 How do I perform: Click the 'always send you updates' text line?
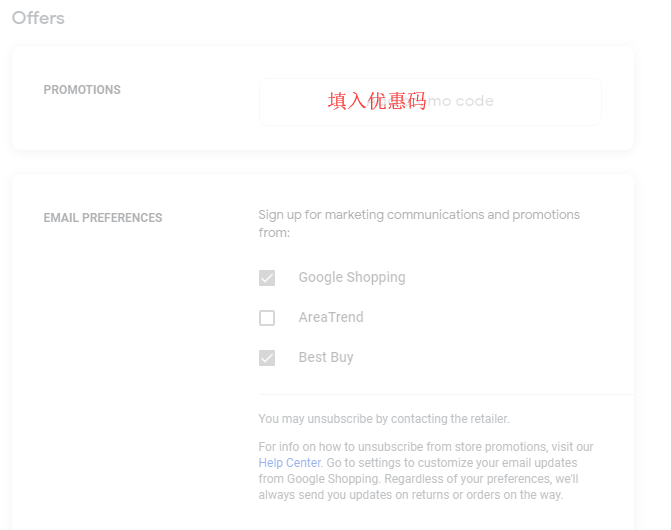(410, 495)
